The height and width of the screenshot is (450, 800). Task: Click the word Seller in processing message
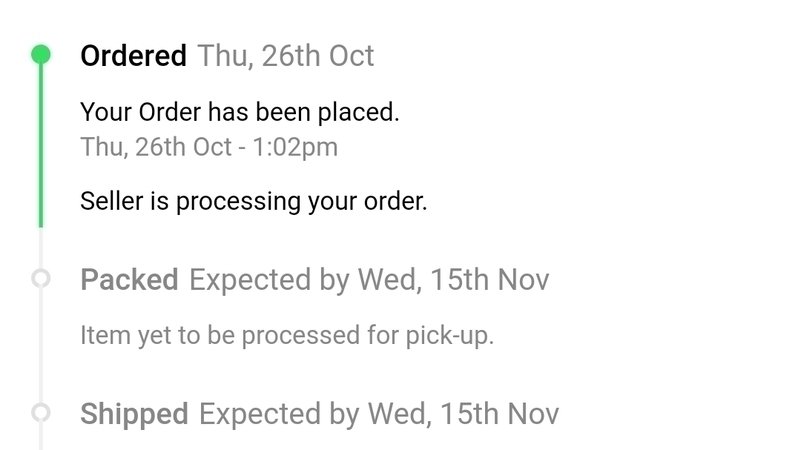[x=112, y=201]
